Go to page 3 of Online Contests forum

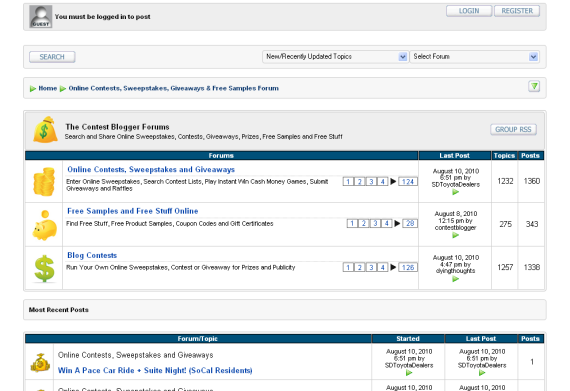pos(371,181)
